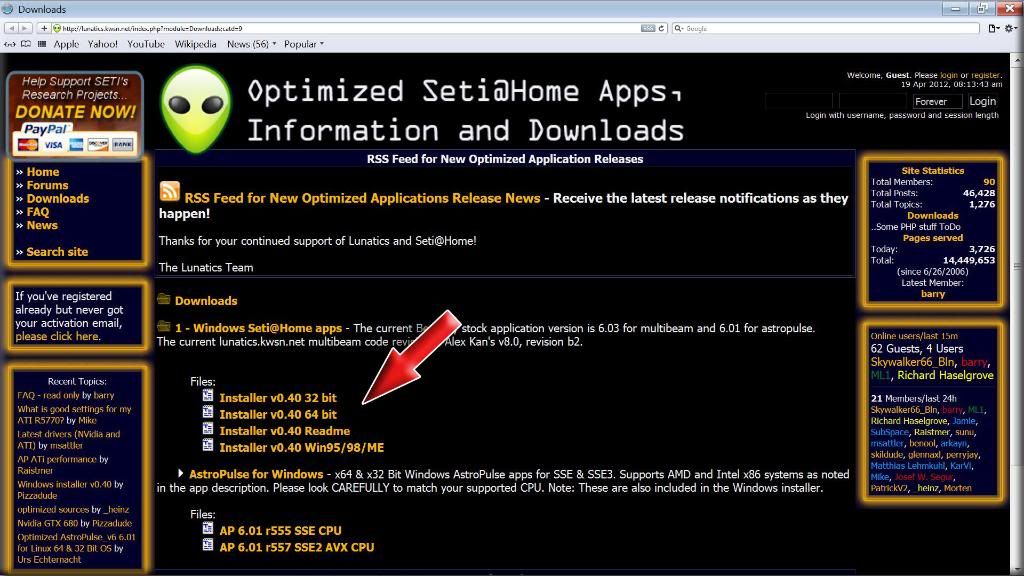The width and height of the screenshot is (1024, 576).
Task: Open the session length Forever dropdown
Action: click(x=936, y=101)
